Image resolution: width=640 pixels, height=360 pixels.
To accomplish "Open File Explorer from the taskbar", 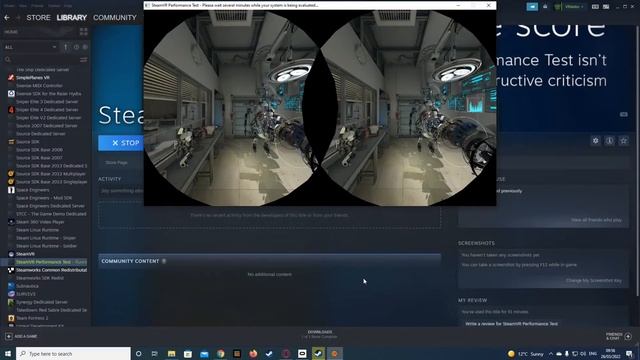I will [x=171, y=353].
